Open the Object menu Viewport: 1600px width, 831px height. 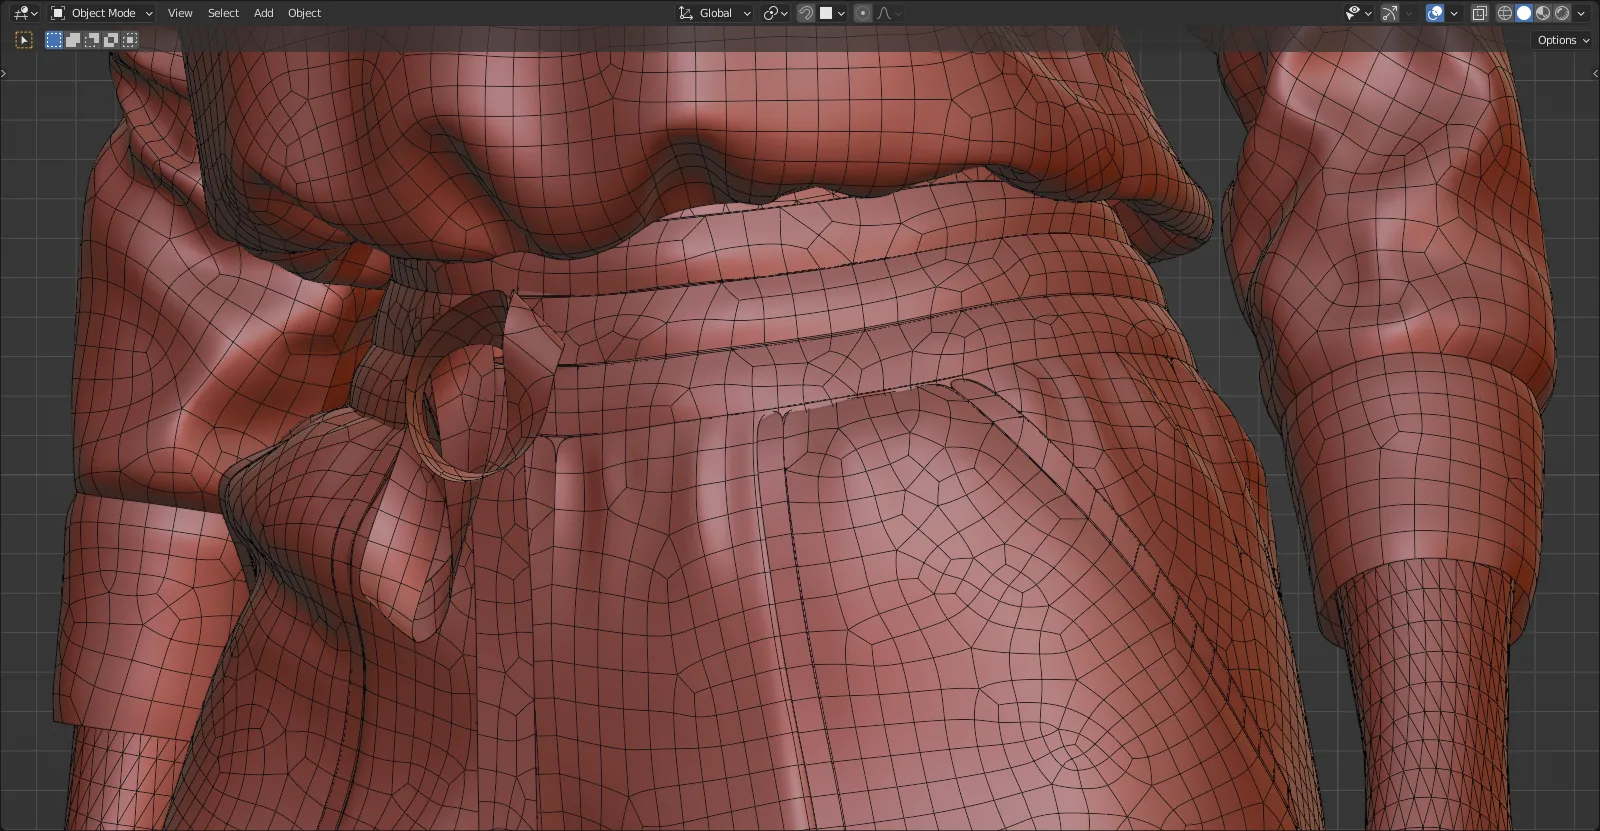pyautogui.click(x=304, y=13)
